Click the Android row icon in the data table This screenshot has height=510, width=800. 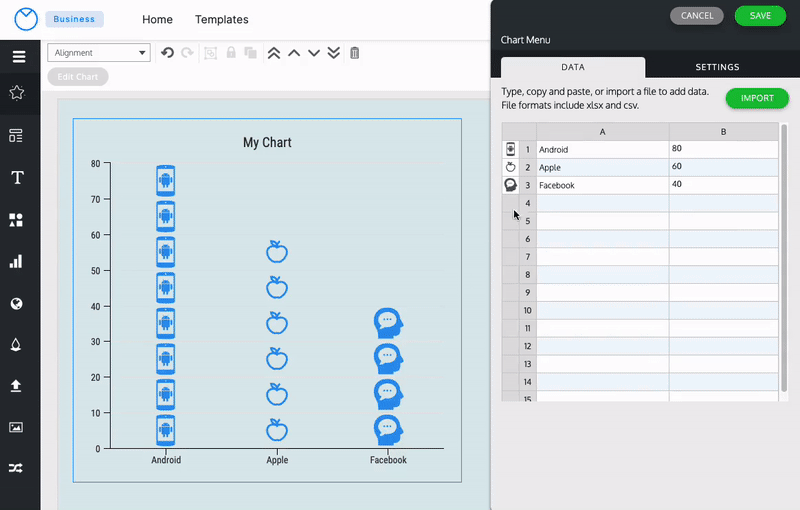[510, 149]
